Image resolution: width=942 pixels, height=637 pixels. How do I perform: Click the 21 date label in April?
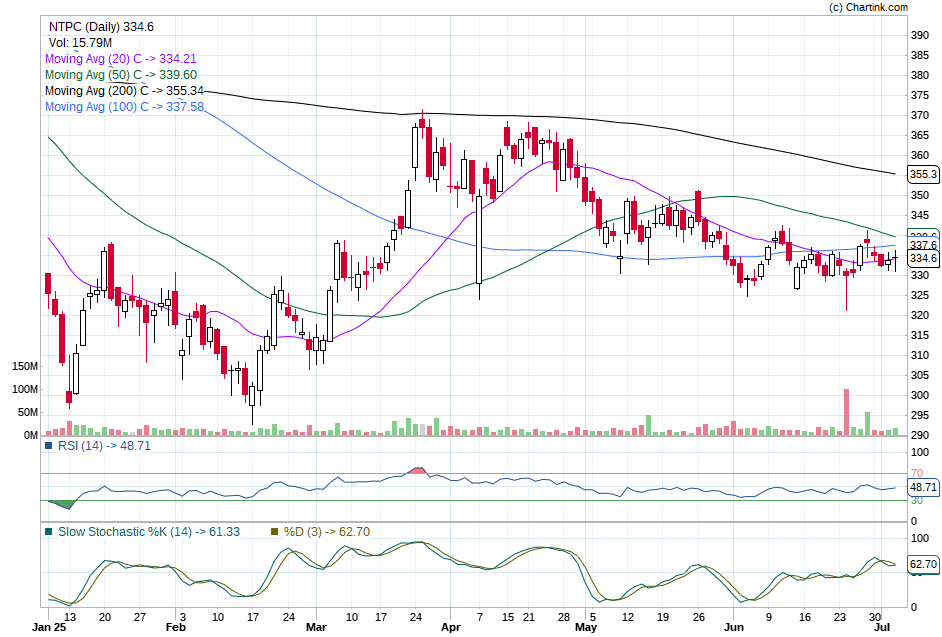[528, 617]
